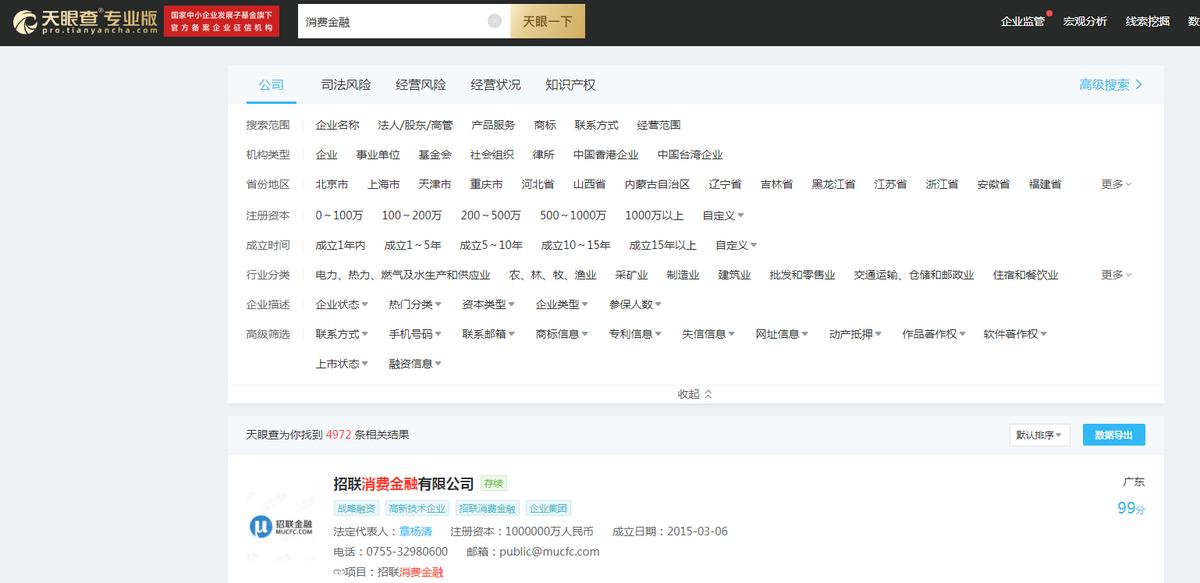
Task: Open the 专利信息 filter dropdown
Action: tap(635, 333)
